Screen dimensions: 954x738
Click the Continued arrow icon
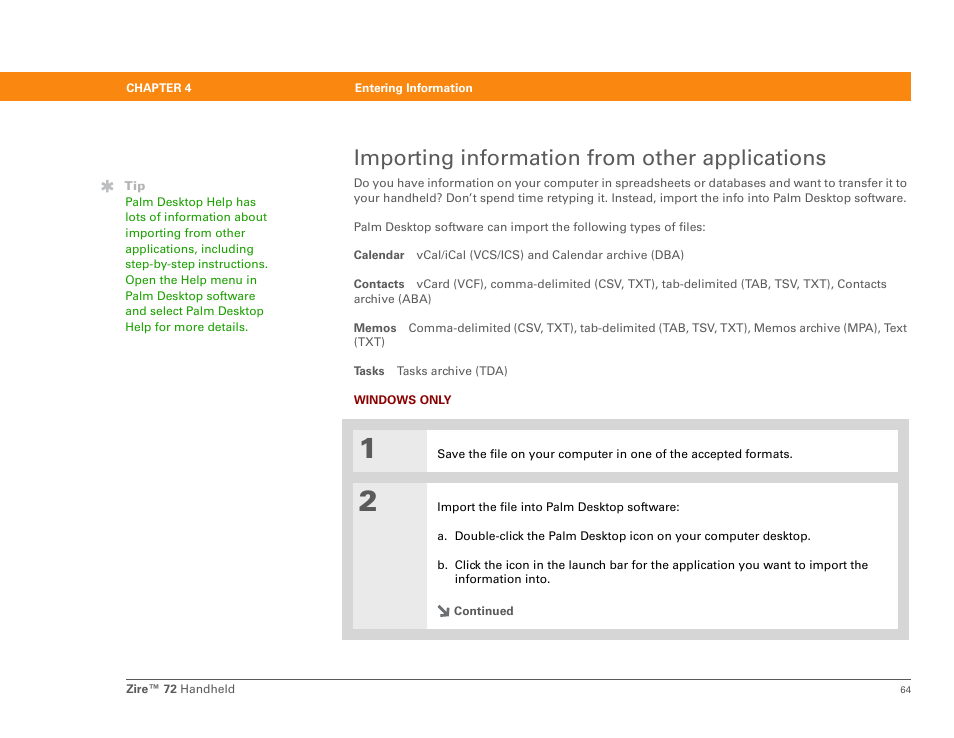pyautogui.click(x=444, y=611)
